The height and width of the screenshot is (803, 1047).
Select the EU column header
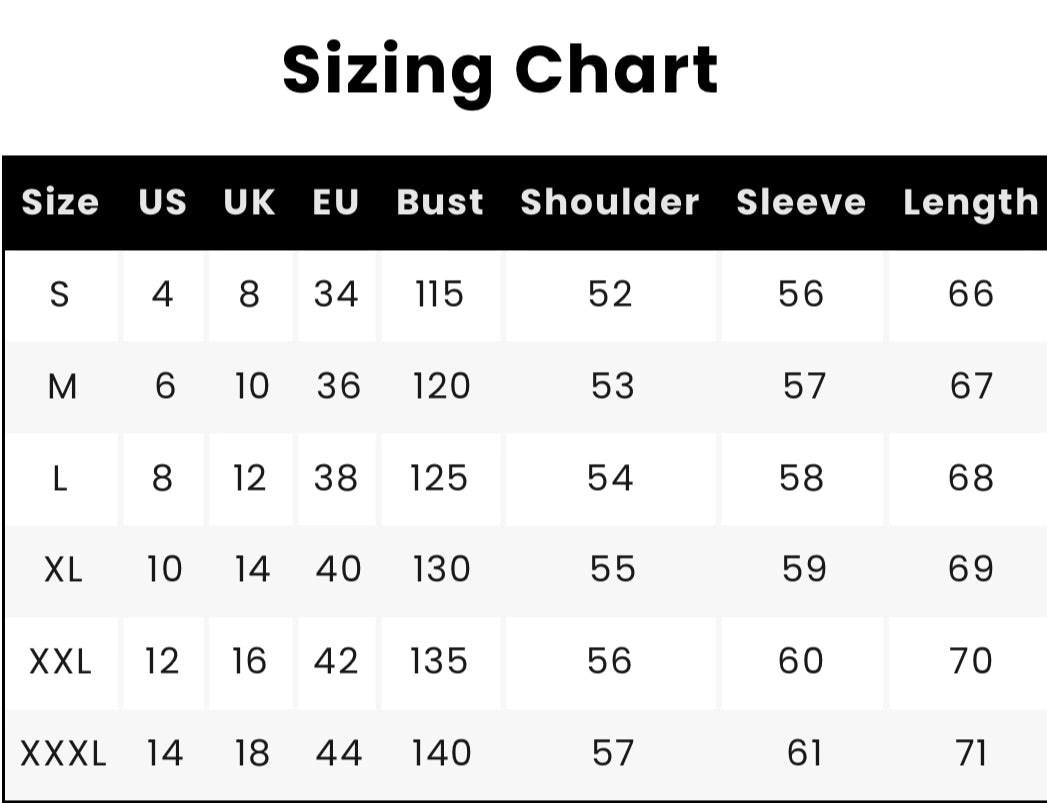336,202
